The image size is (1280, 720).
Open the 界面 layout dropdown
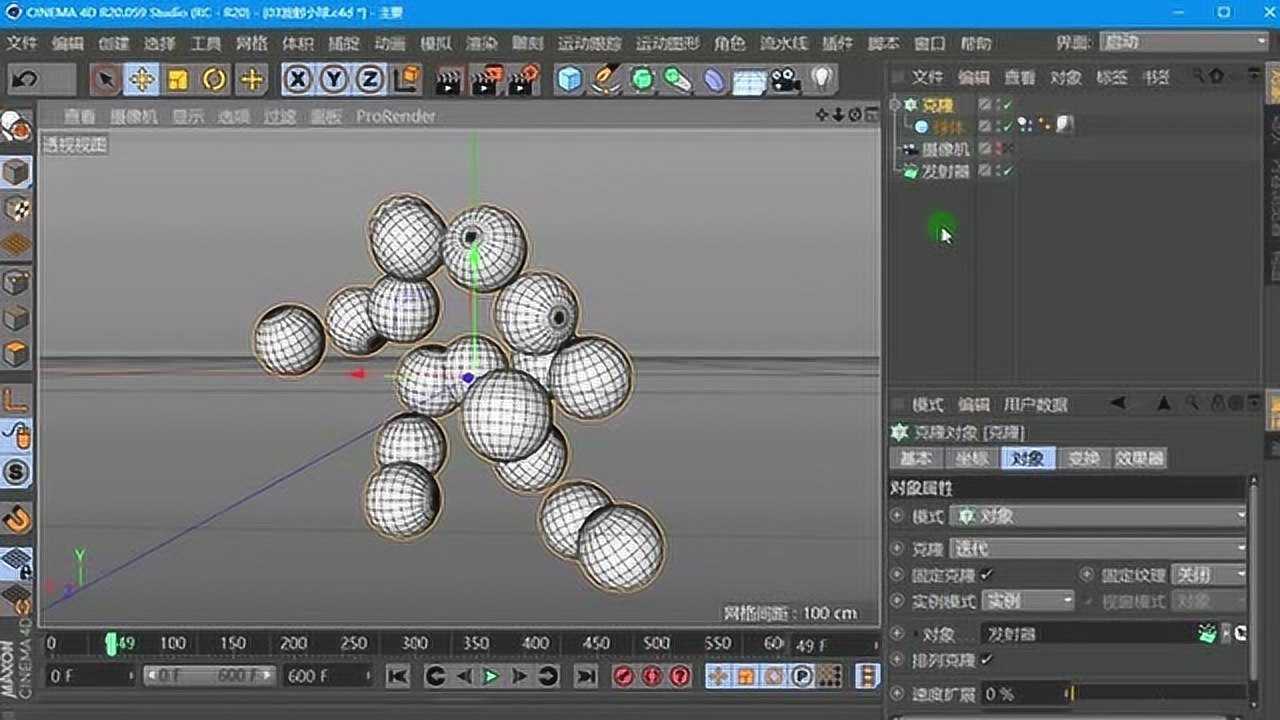[x=1184, y=42]
